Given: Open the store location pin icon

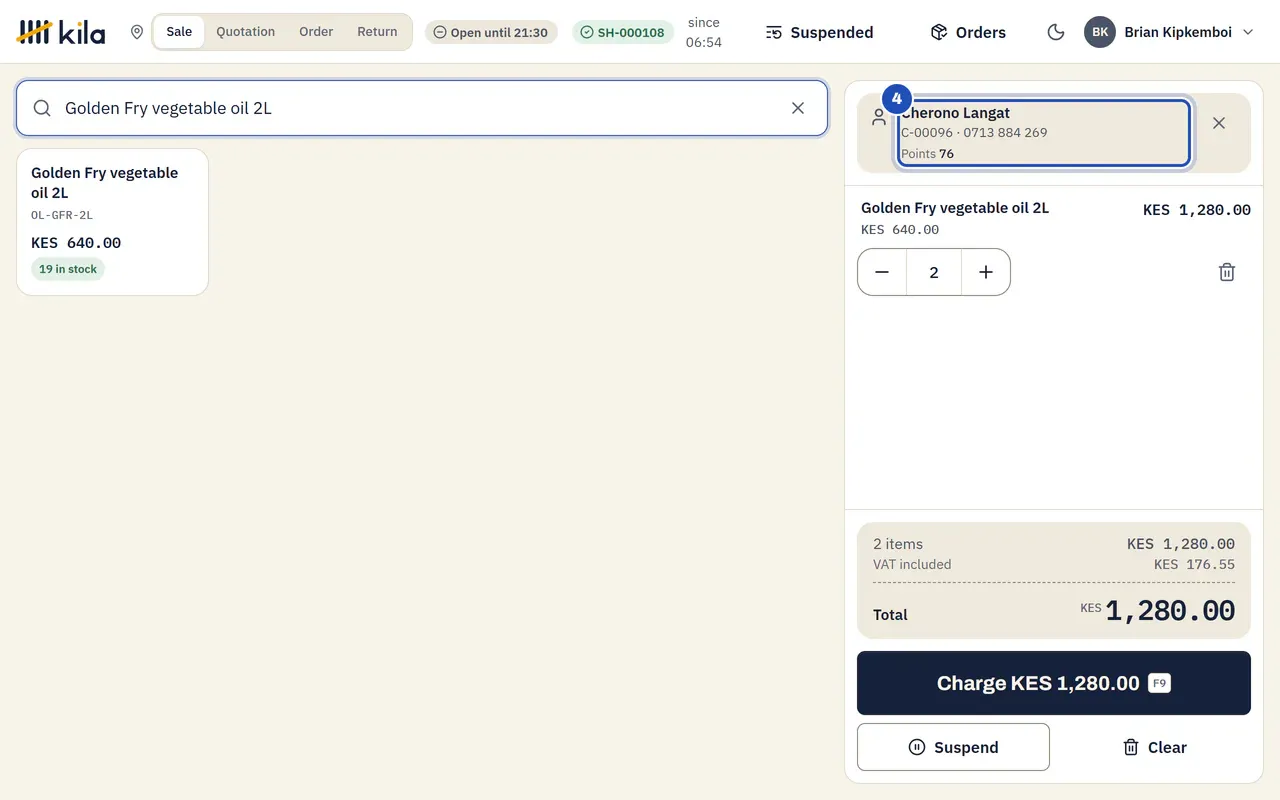Looking at the screenshot, I should click(137, 32).
